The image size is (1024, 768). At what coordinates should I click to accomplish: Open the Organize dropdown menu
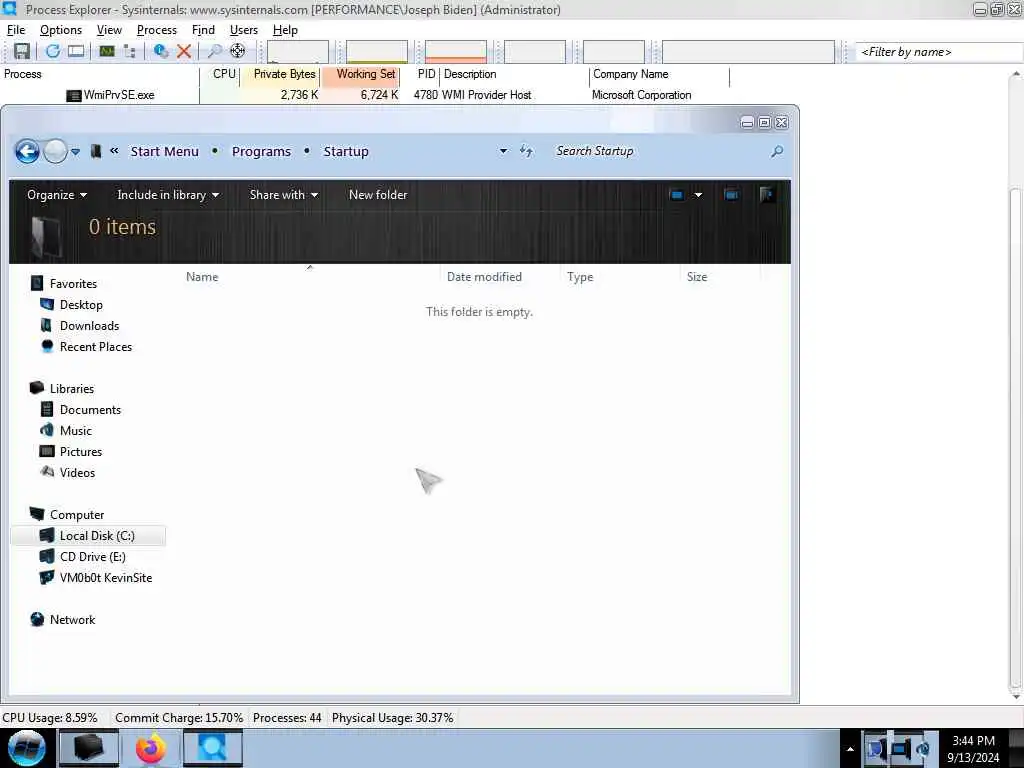pyautogui.click(x=57, y=195)
